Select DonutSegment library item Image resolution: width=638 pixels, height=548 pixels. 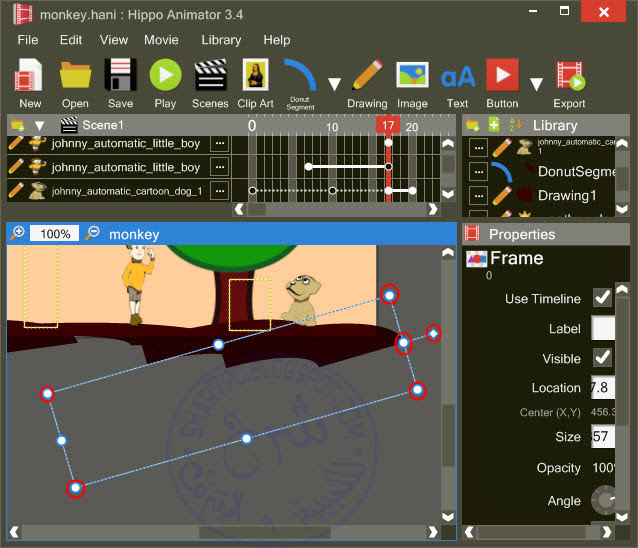coord(576,172)
